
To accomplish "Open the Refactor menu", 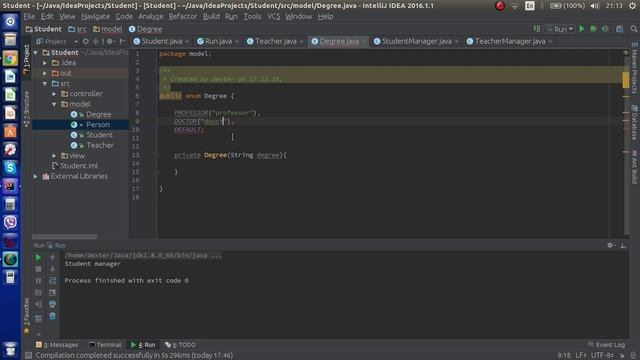I will click(183, 17).
